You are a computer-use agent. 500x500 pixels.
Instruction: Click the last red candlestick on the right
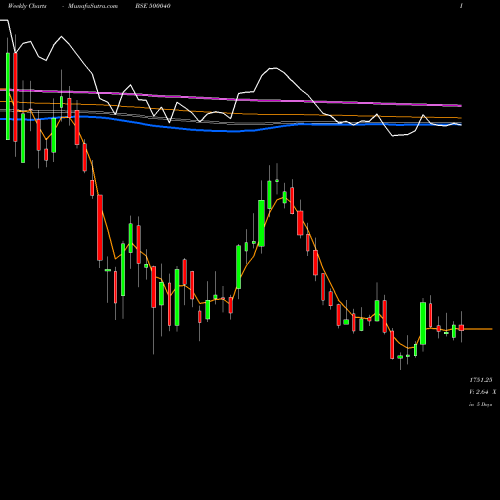coord(461,328)
